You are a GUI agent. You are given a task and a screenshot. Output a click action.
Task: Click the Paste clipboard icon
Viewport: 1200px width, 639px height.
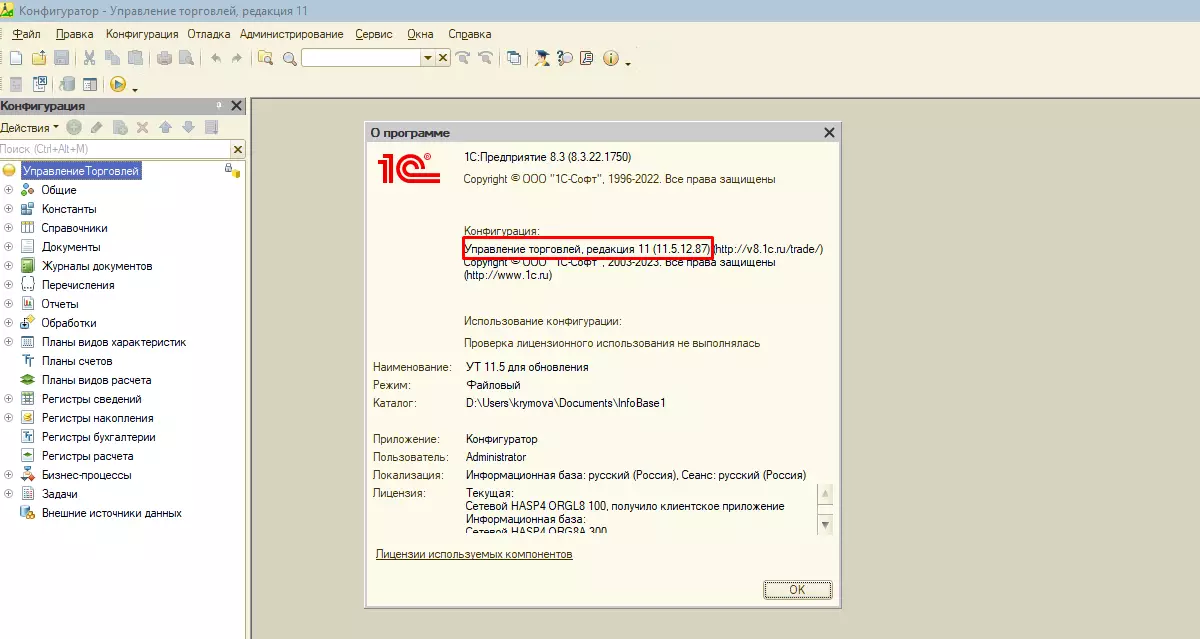pos(135,58)
